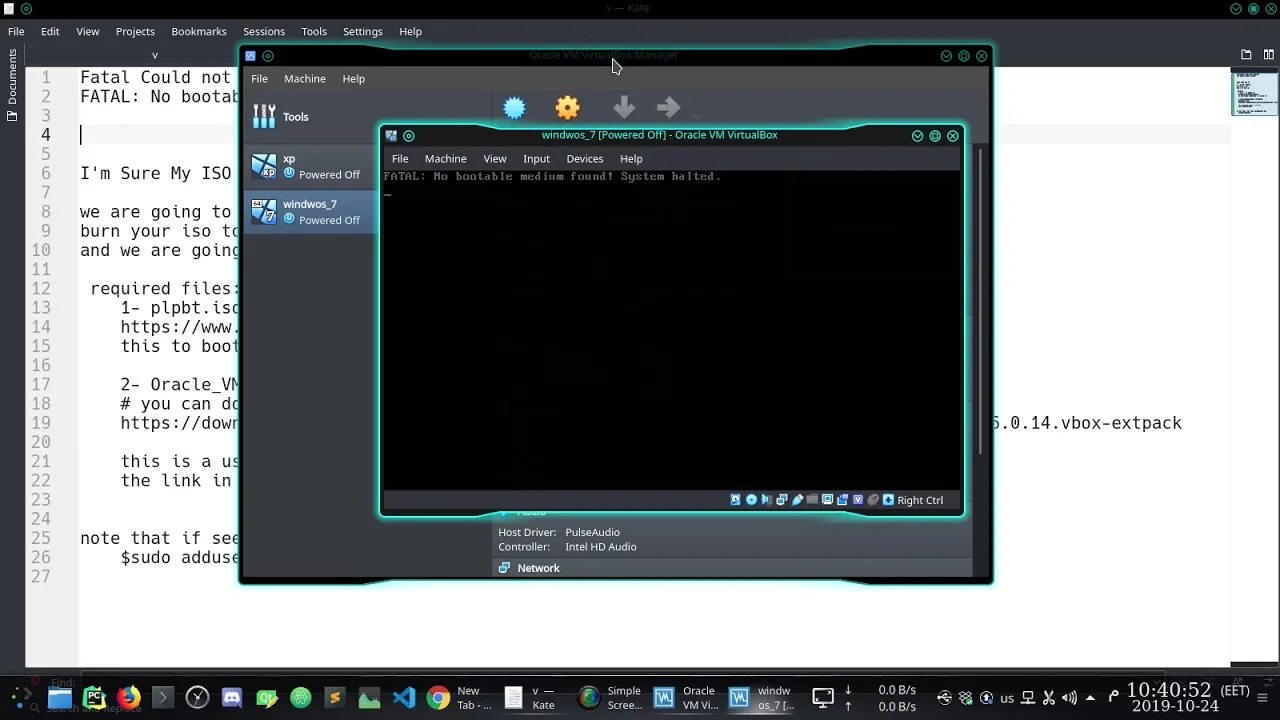Click the network status icon in VM status bar

click(x=782, y=500)
